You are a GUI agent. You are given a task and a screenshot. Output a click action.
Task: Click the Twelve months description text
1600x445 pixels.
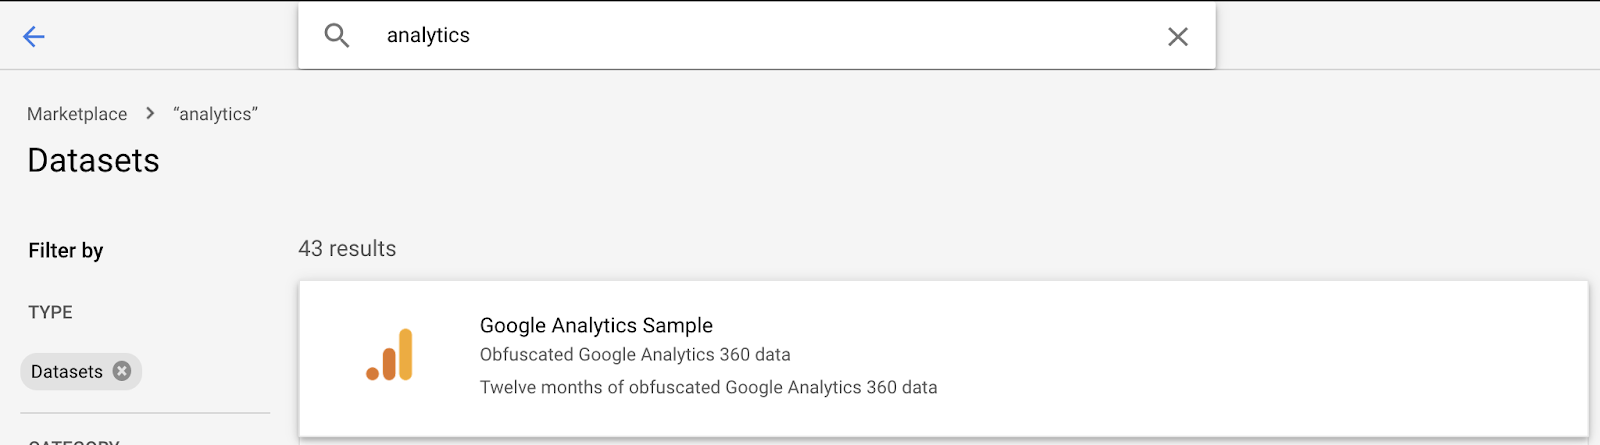(708, 387)
